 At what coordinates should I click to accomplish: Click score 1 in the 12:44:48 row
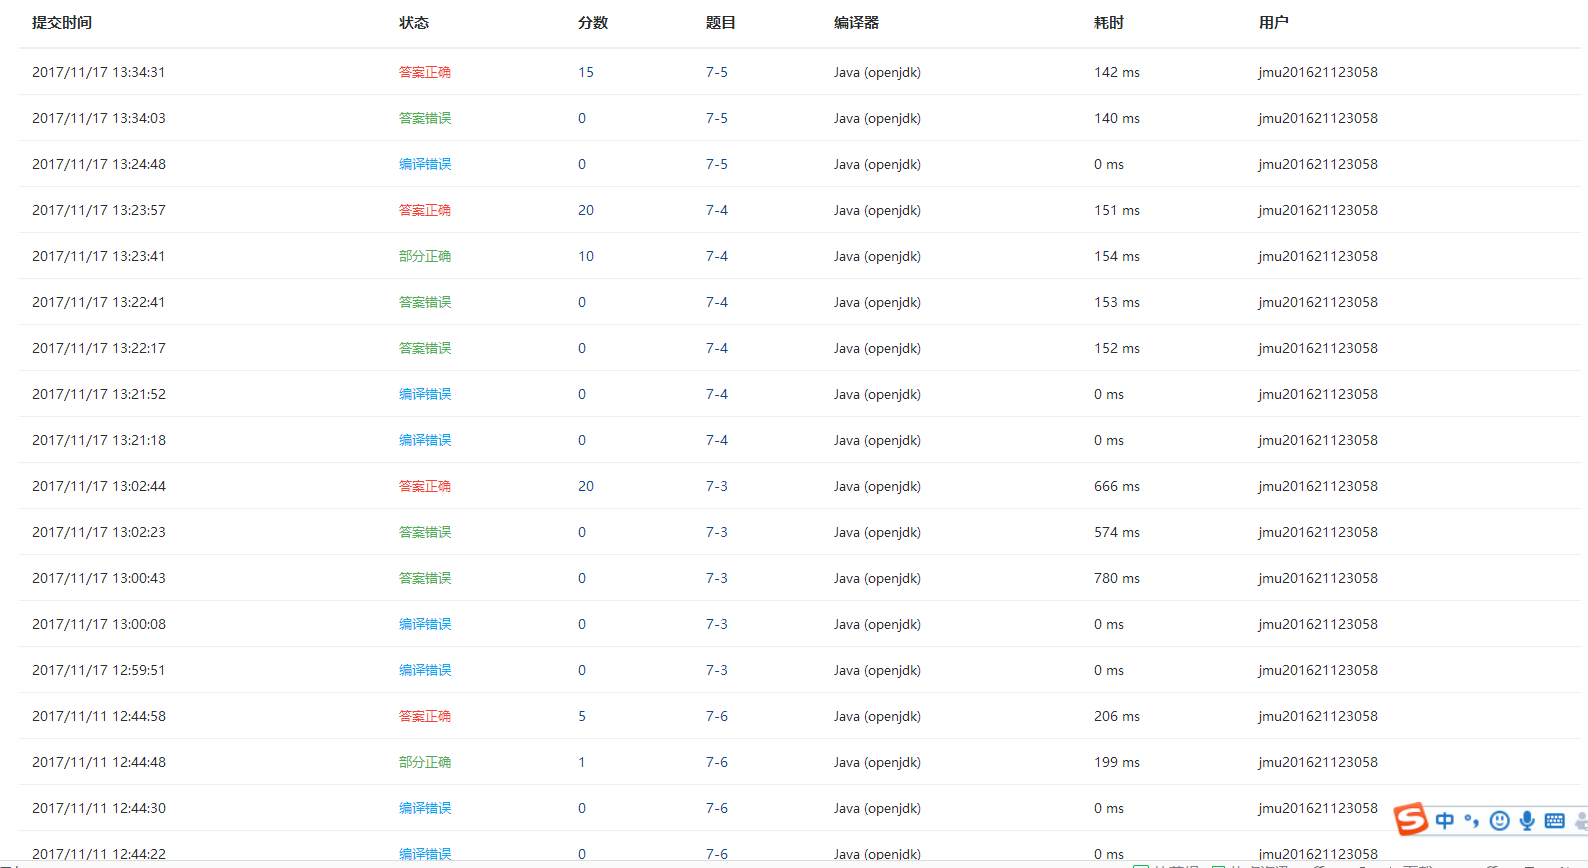[582, 762]
